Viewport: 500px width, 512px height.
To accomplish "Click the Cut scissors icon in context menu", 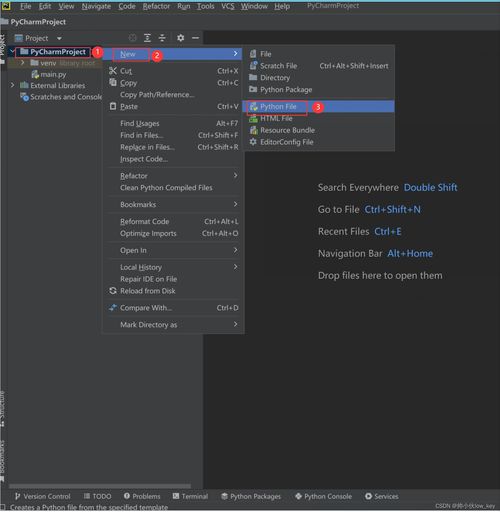I will [x=113, y=71].
